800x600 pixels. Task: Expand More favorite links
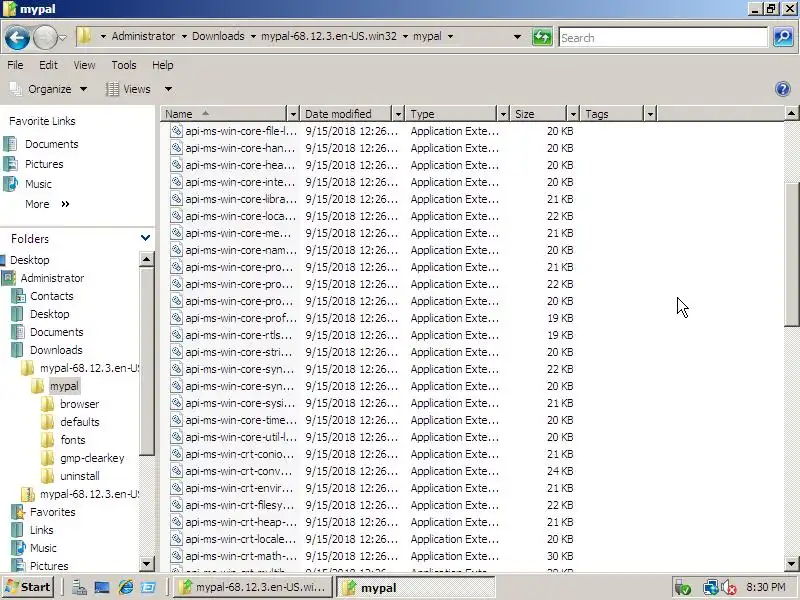47,204
